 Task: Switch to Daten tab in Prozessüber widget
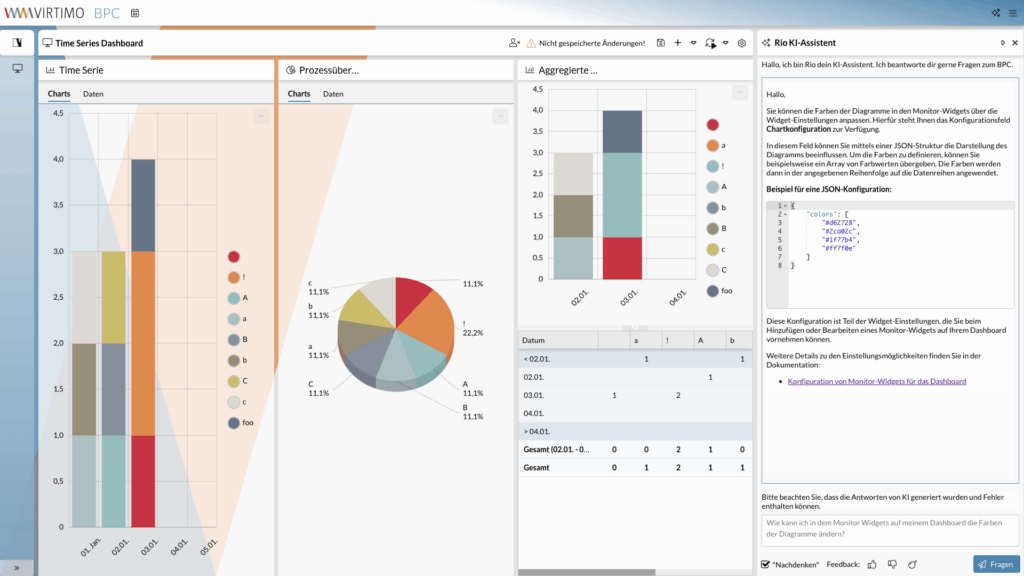333,94
